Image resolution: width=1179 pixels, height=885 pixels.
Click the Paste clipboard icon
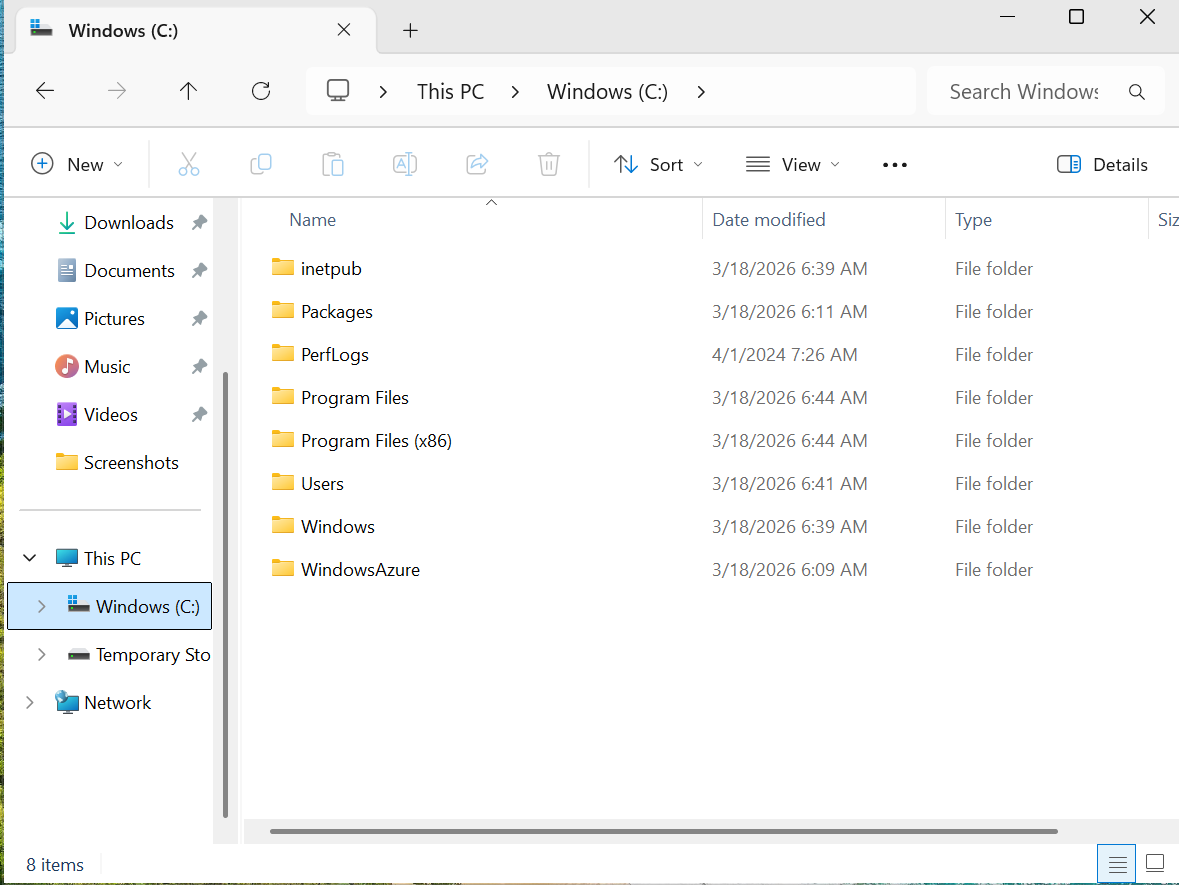(x=332, y=164)
